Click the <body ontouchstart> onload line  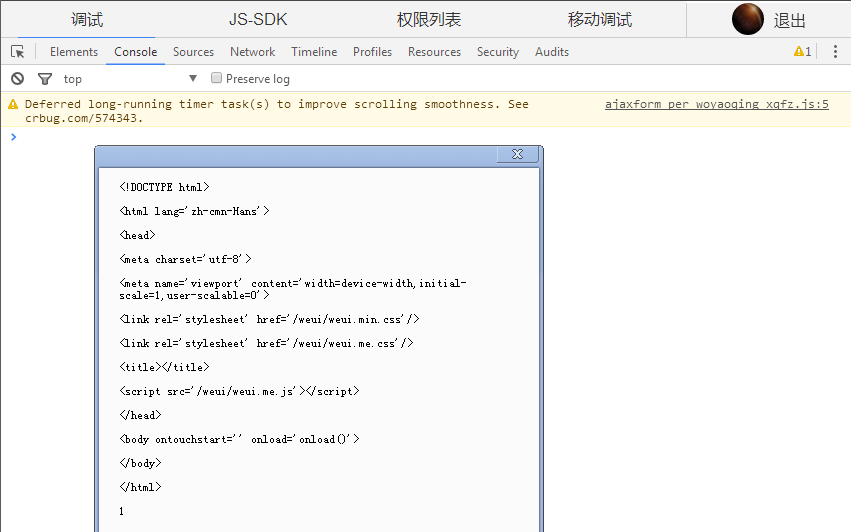pos(239,439)
